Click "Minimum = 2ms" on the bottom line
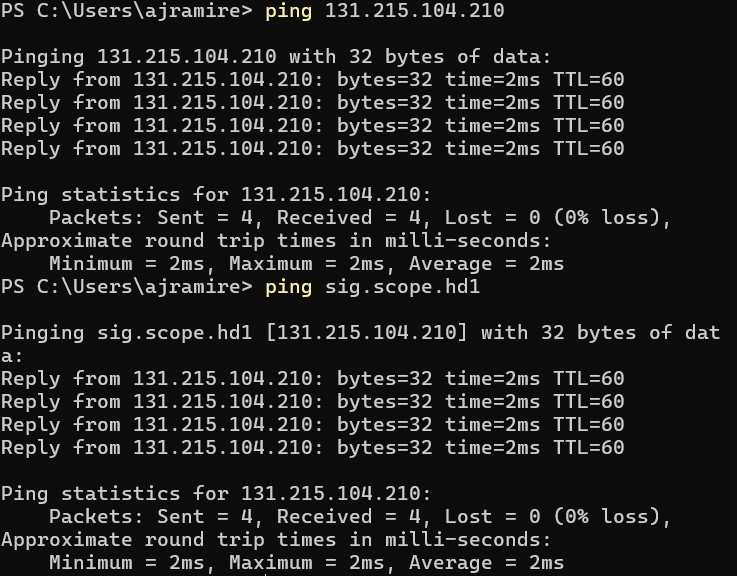The width and height of the screenshot is (737, 576). pos(126,563)
